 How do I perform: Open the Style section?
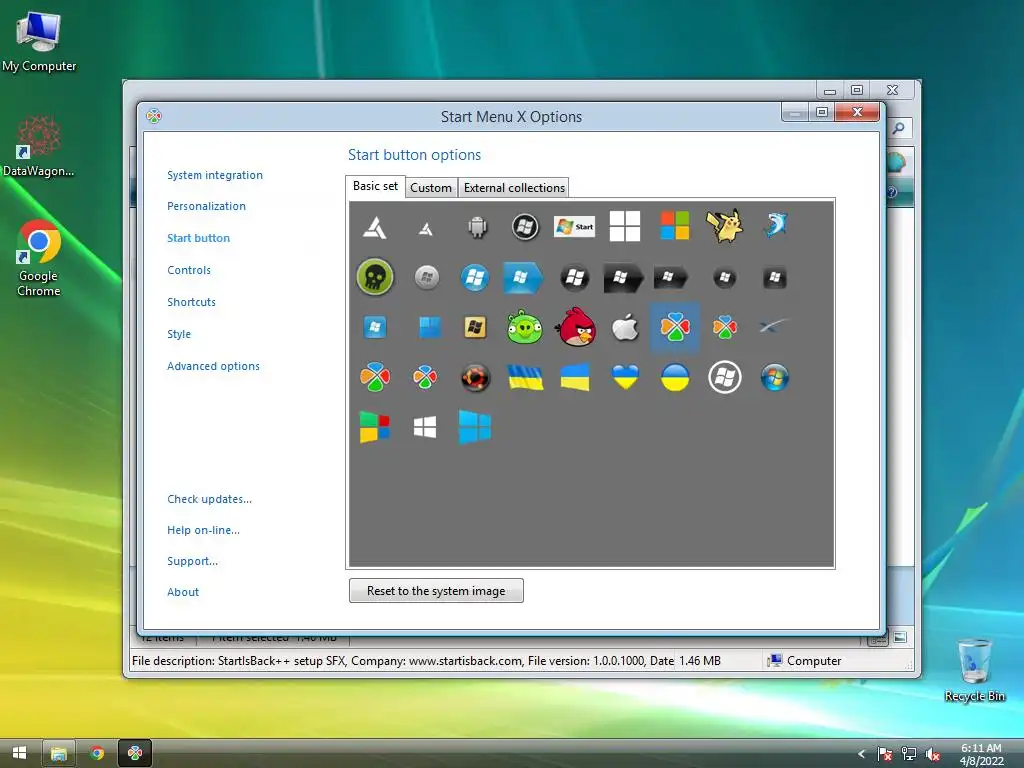(x=179, y=334)
